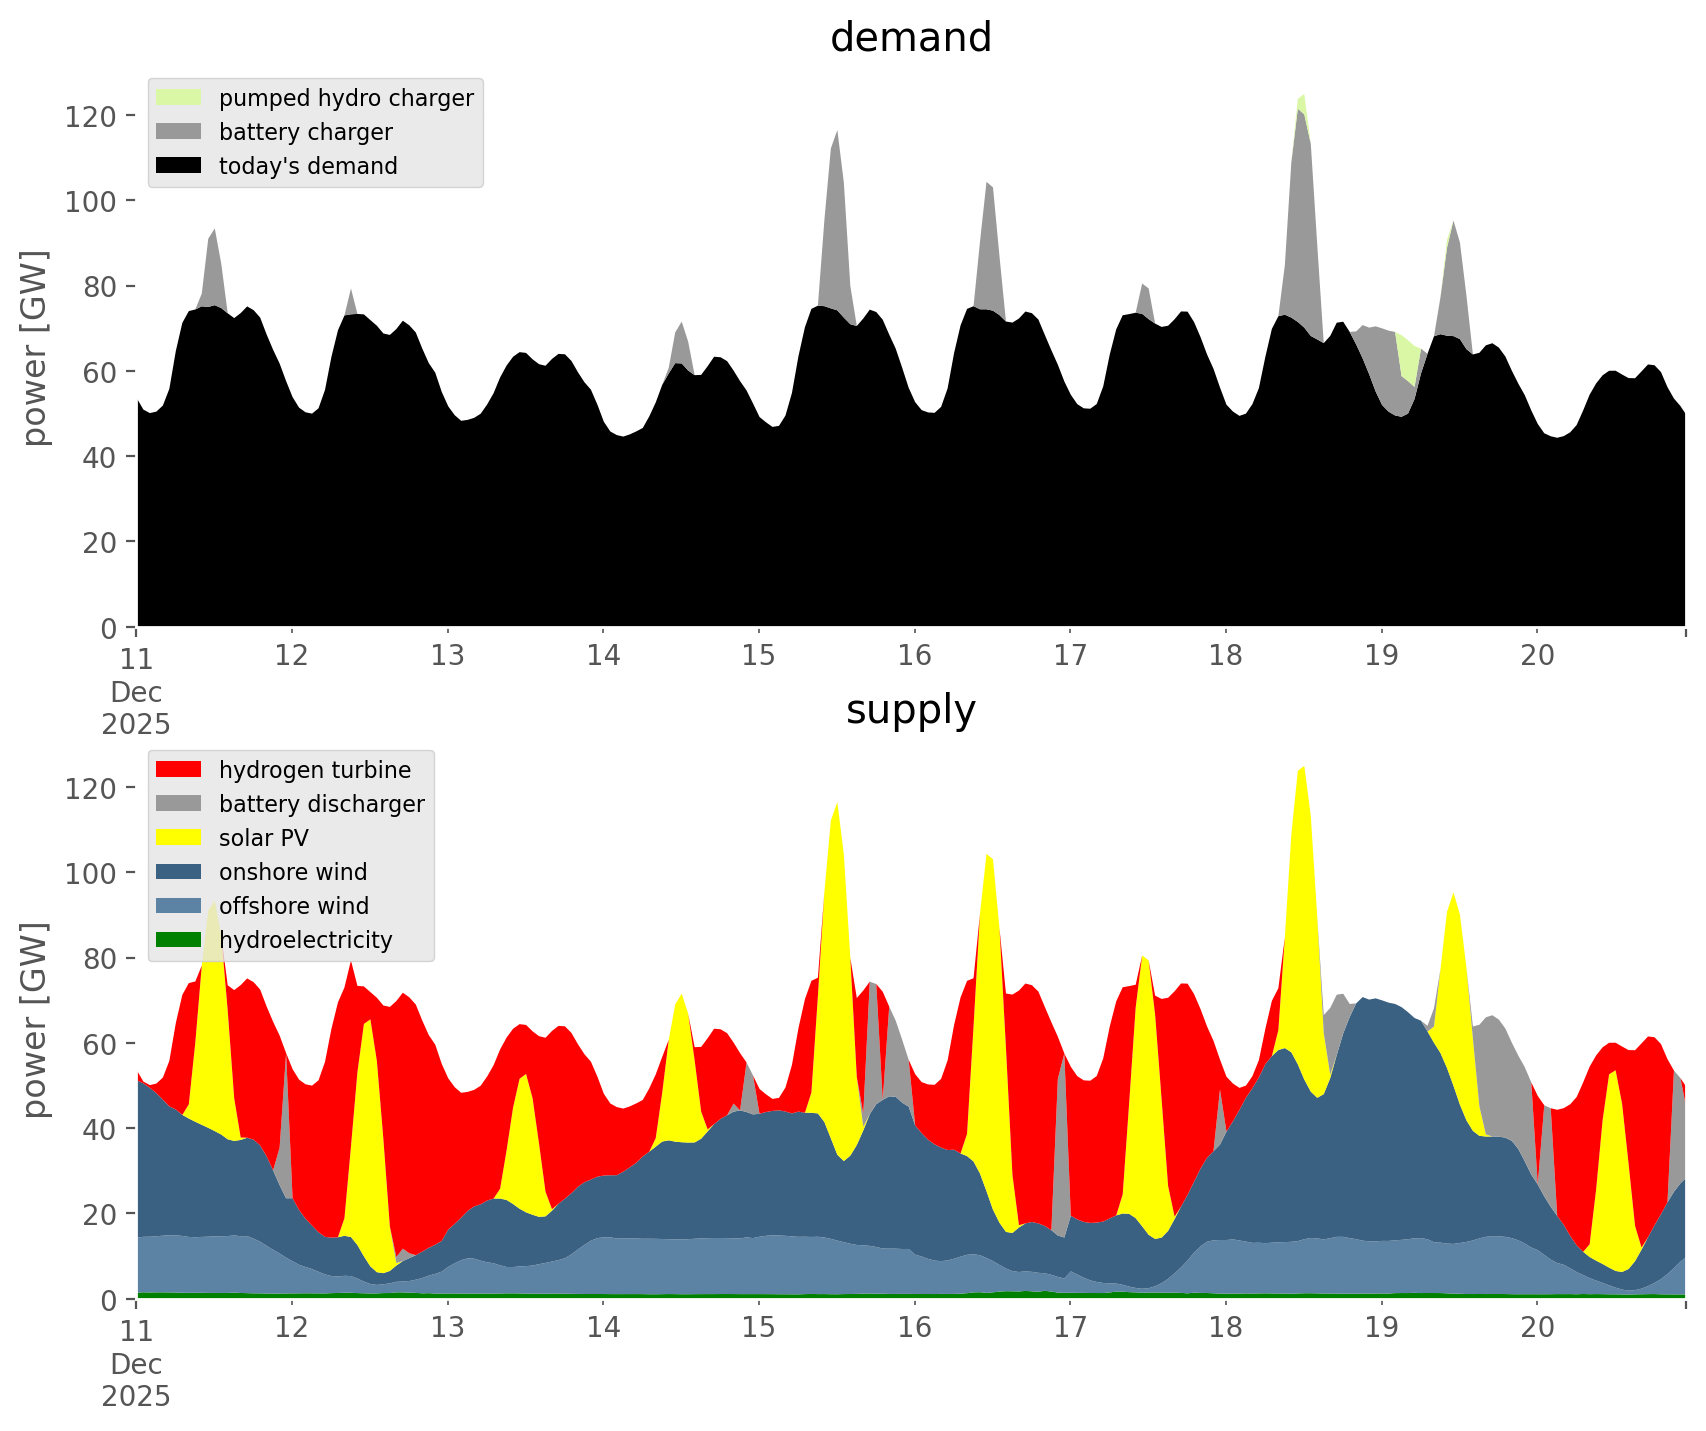The height and width of the screenshot is (1431, 1706).
Task: Click the battery discharger legend swatch
Action: click(180, 804)
